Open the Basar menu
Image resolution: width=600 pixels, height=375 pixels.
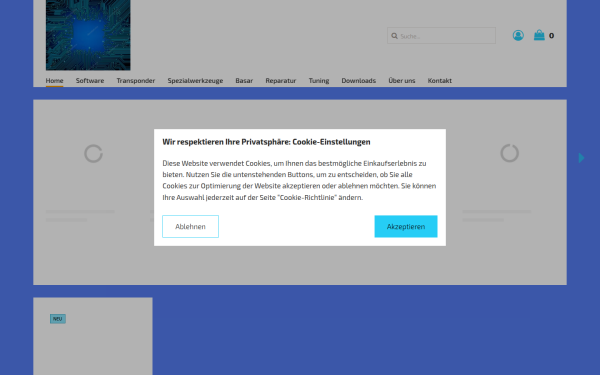click(244, 80)
